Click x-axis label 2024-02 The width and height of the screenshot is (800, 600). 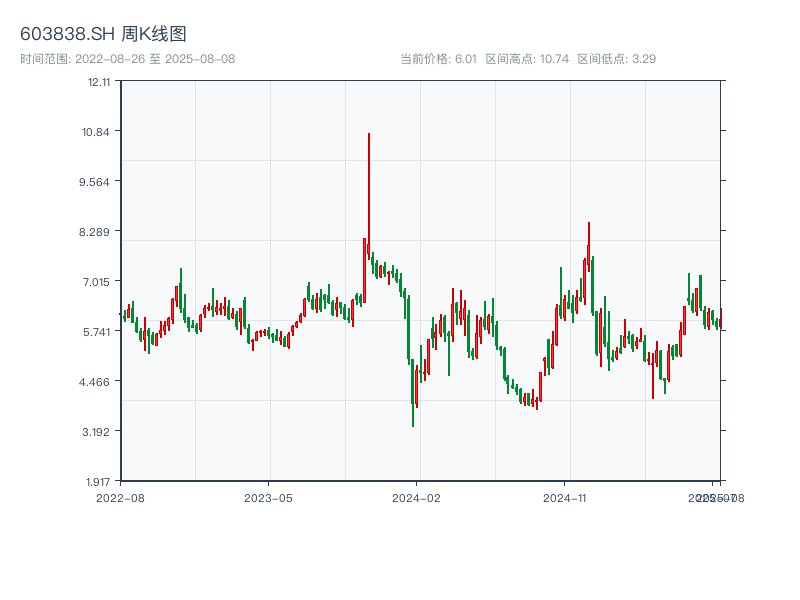click(416, 498)
